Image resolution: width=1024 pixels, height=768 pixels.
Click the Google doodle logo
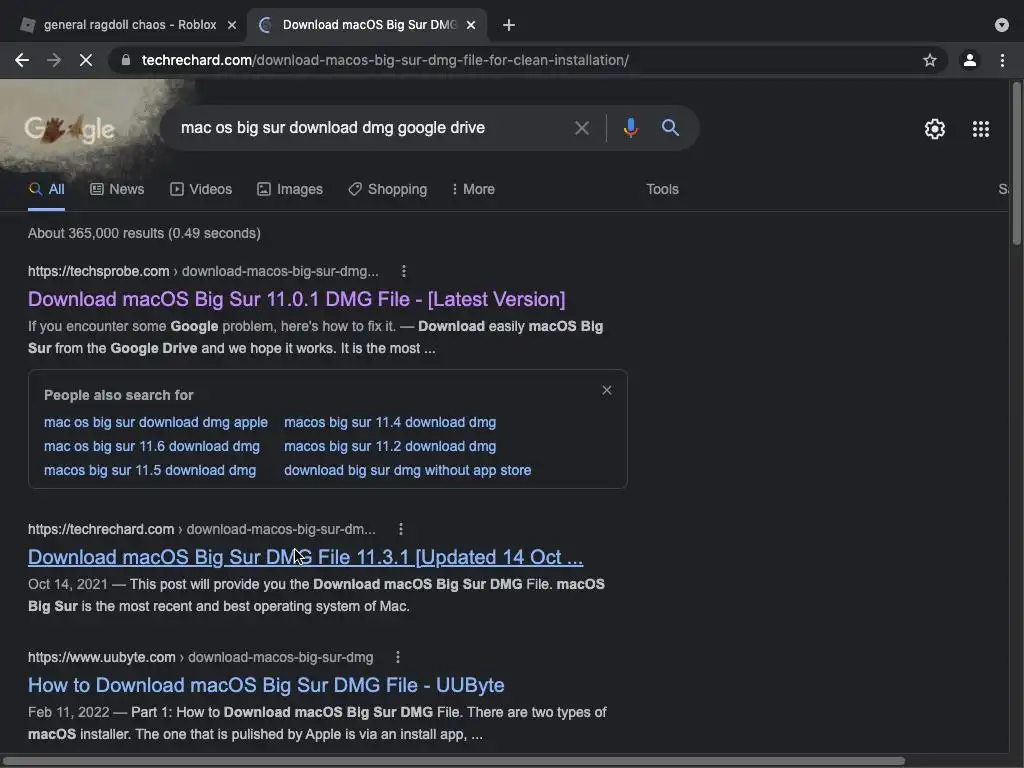[x=70, y=129]
